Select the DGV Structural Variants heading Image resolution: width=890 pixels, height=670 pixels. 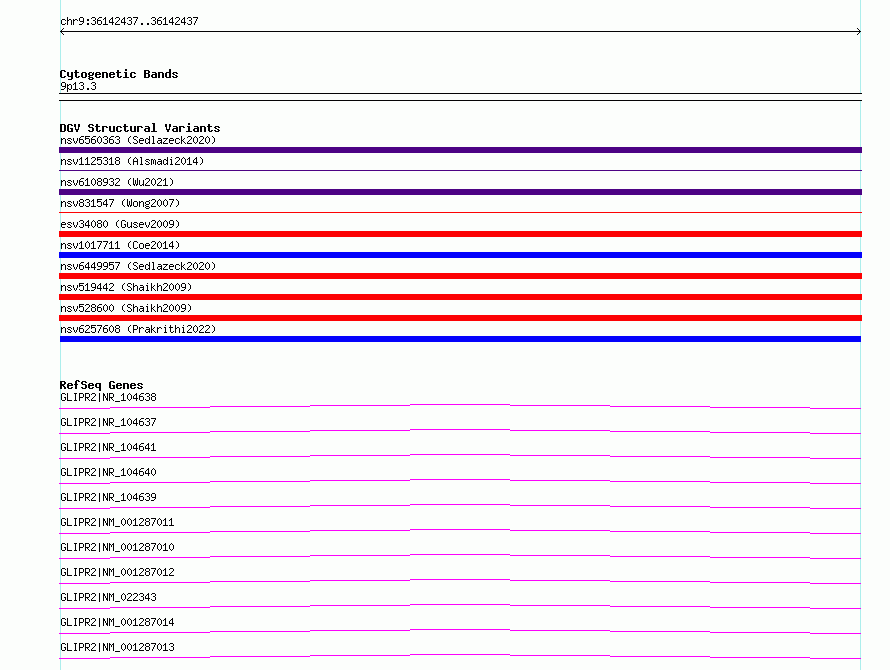[x=140, y=128]
